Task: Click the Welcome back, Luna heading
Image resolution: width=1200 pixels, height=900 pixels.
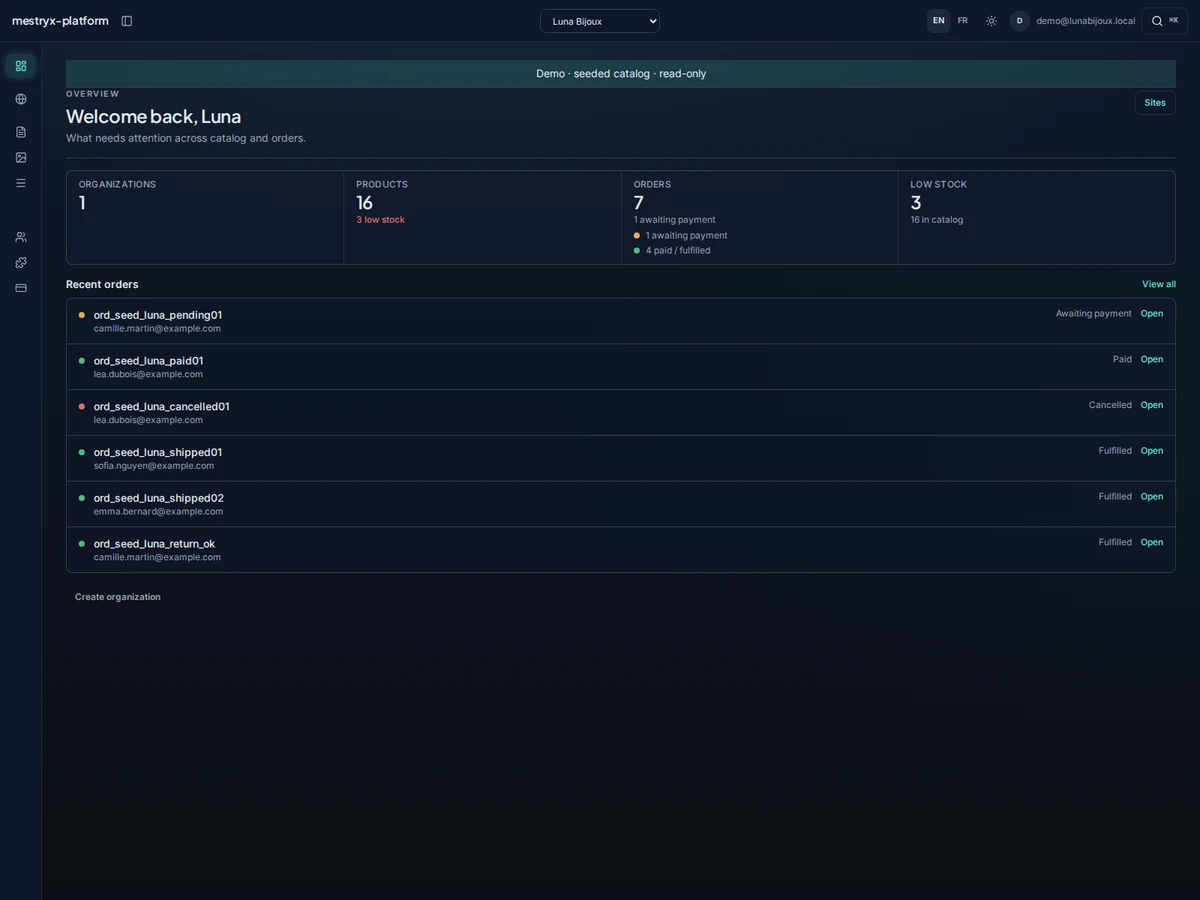Action: (153, 117)
